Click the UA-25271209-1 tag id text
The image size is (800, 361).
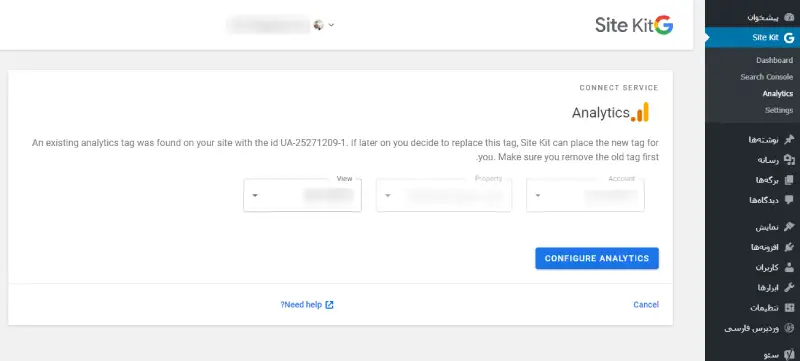[313, 143]
